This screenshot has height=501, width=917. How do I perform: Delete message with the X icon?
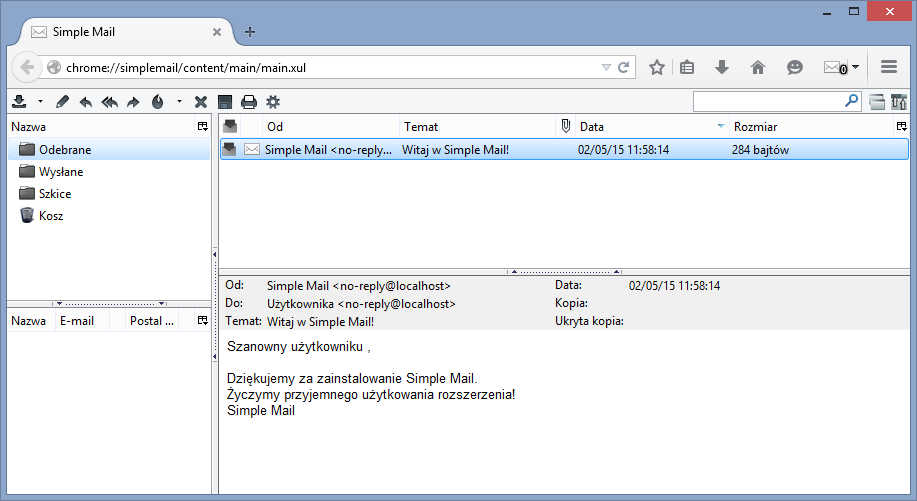coord(201,102)
